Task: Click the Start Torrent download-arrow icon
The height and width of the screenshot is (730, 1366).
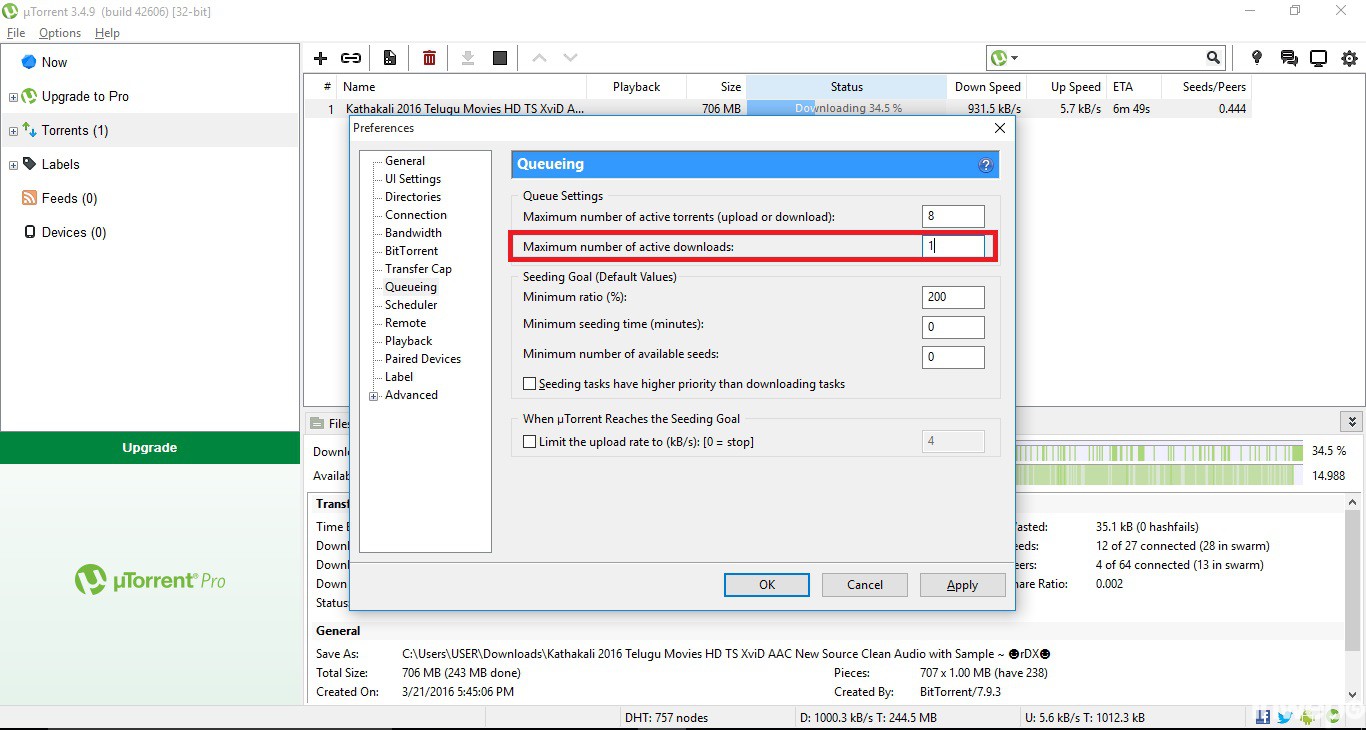Action: (467, 58)
